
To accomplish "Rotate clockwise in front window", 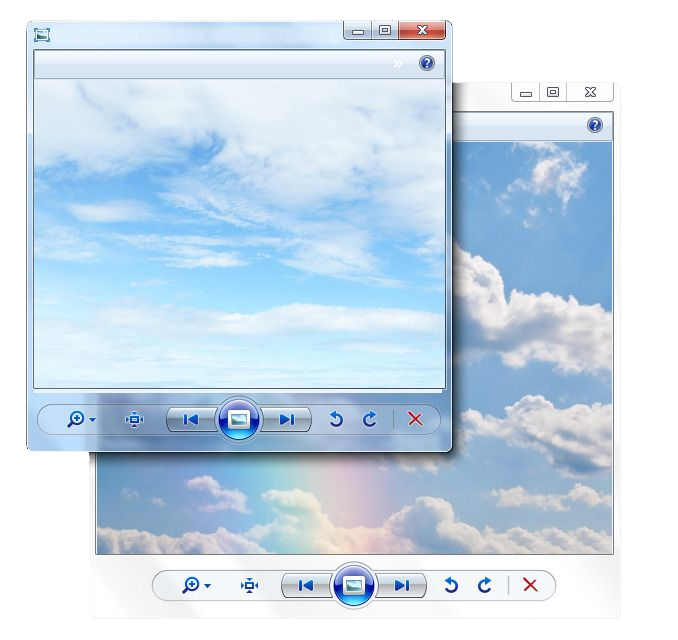I will 370,419.
